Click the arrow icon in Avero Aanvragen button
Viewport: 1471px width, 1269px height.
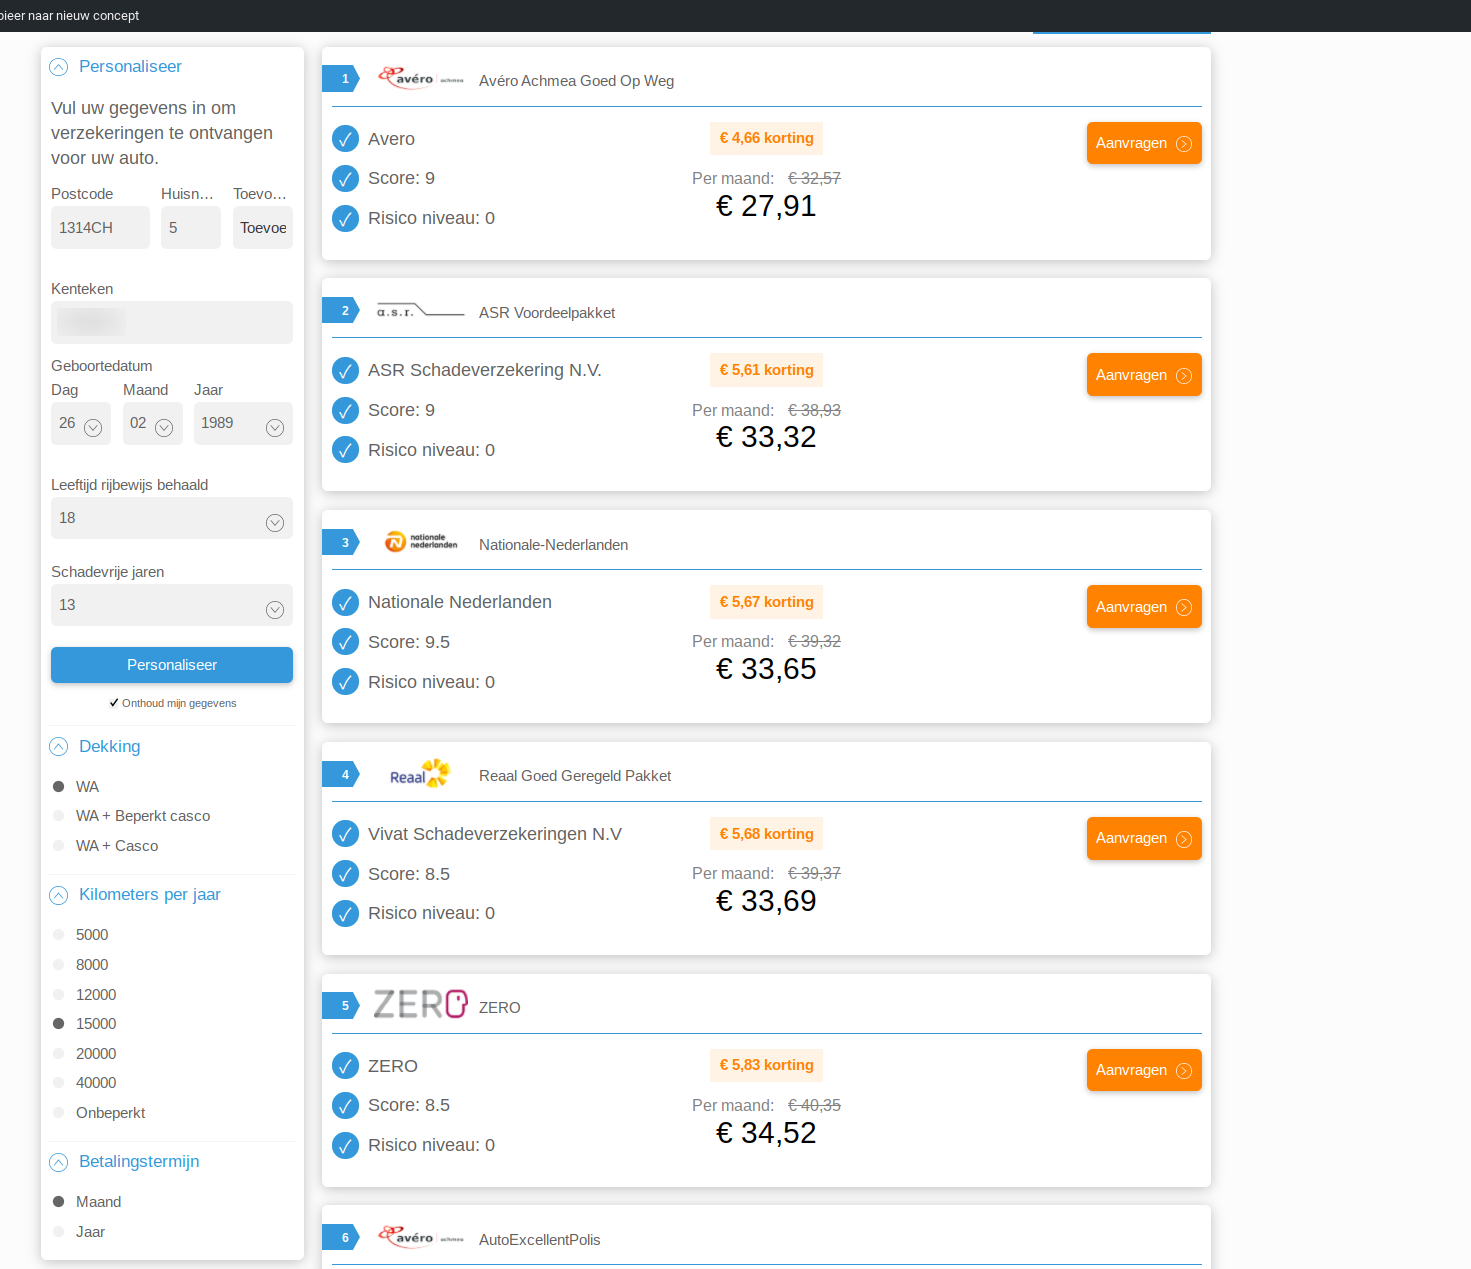[x=1184, y=144]
